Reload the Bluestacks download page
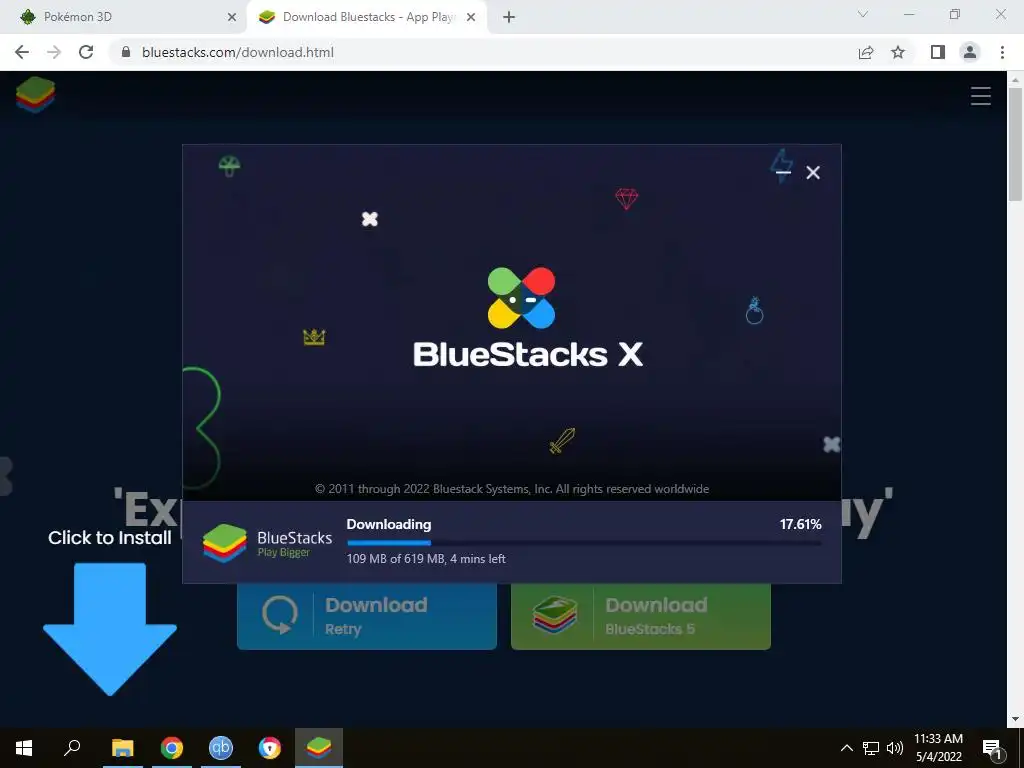Image resolution: width=1024 pixels, height=768 pixels. (86, 52)
